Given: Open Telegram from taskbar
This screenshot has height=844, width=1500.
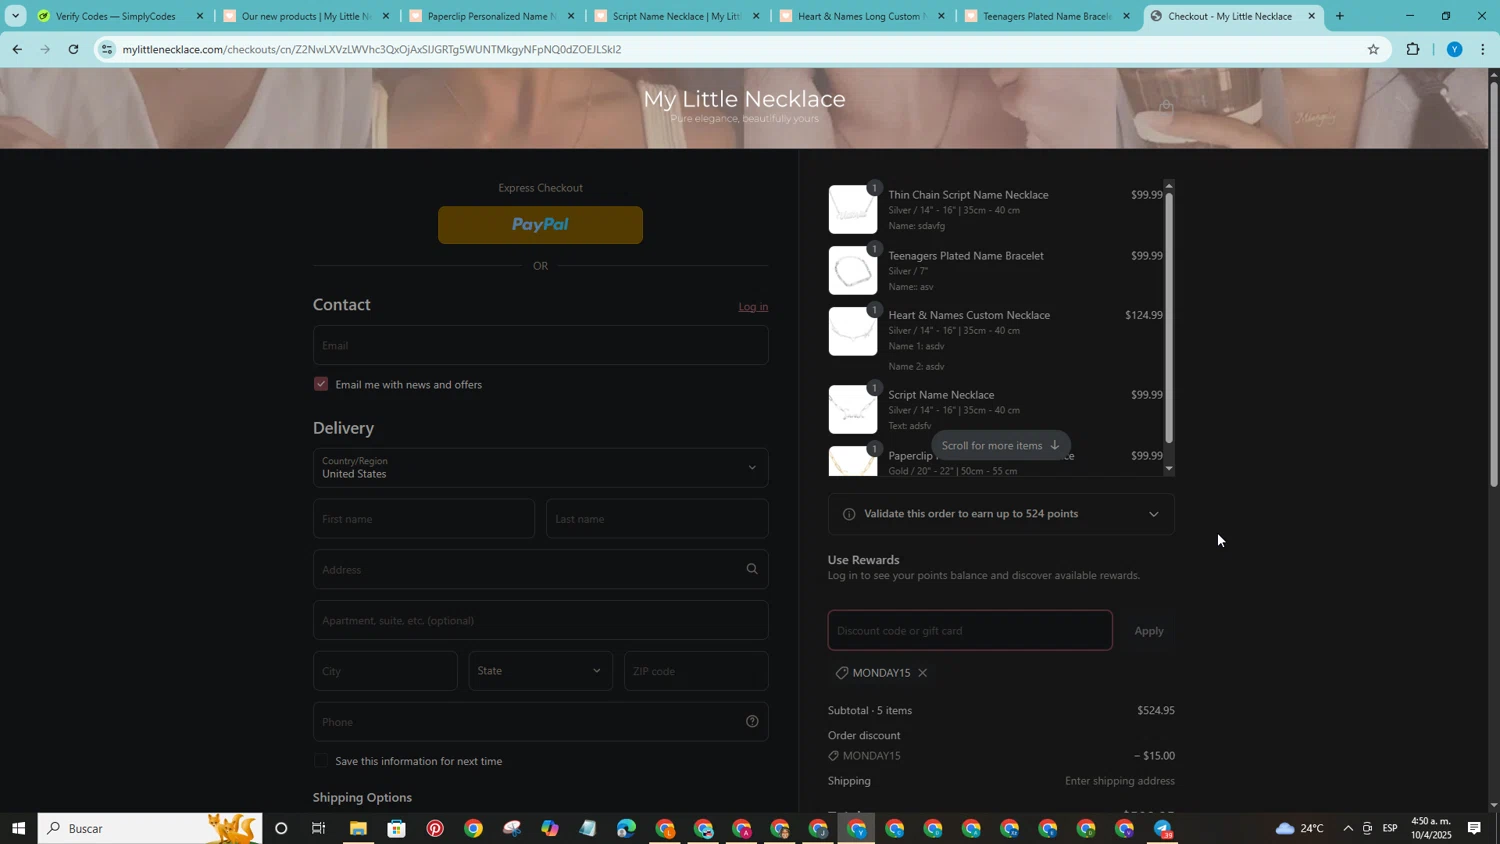Looking at the screenshot, I should point(1163,828).
